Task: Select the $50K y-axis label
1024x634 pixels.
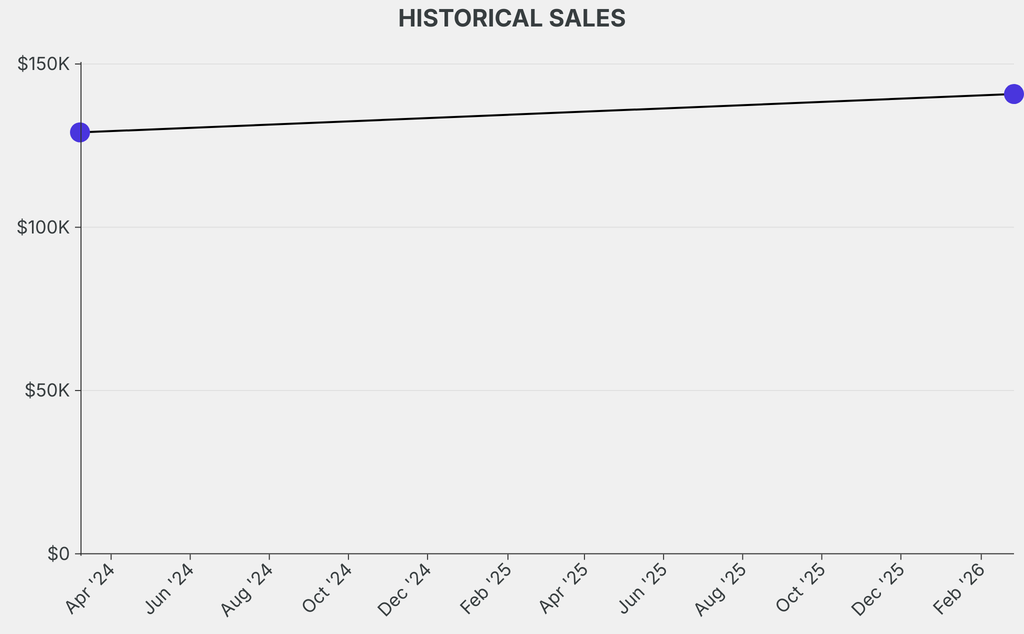Action: click(48, 390)
